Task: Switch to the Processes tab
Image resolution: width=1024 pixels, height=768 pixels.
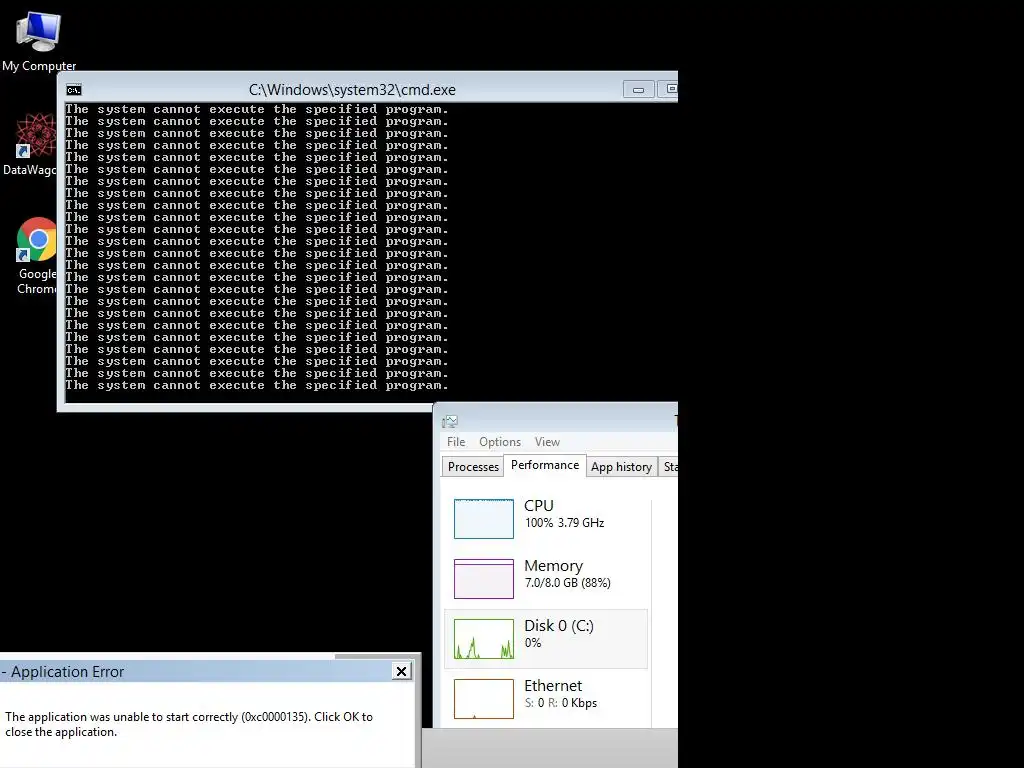Action: [473, 467]
